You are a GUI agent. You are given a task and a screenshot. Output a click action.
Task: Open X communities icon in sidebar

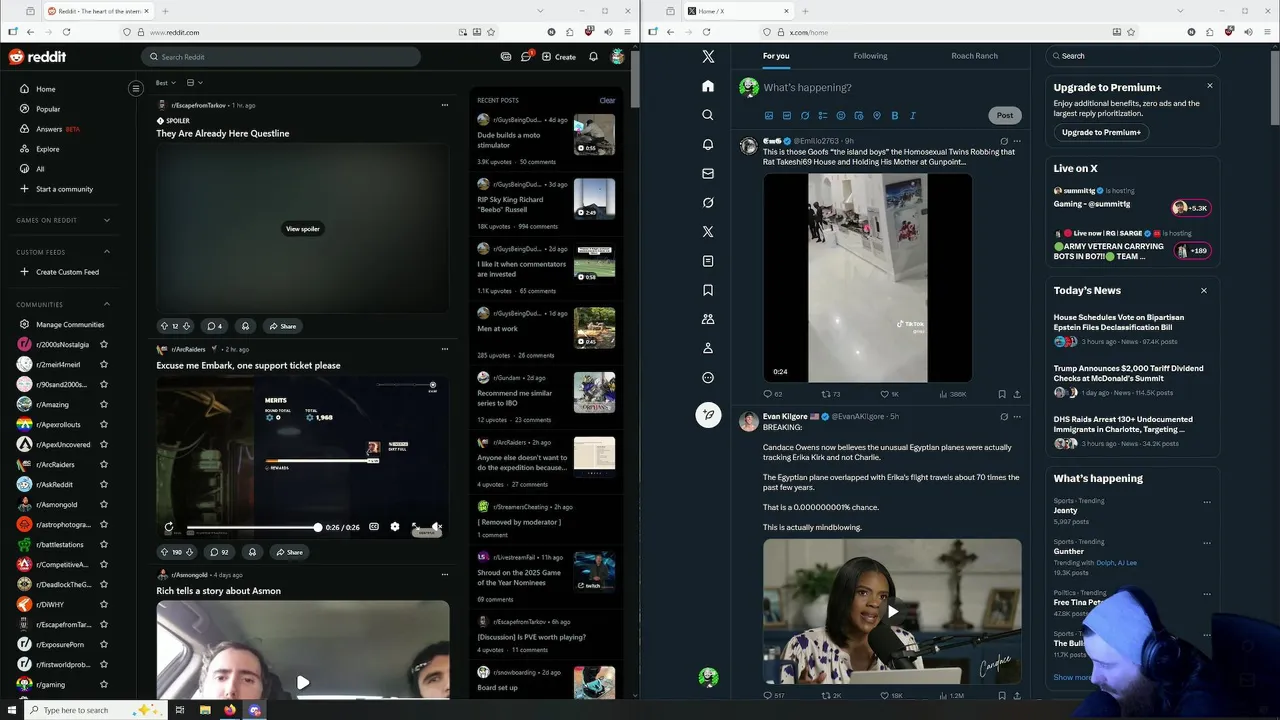(708, 319)
